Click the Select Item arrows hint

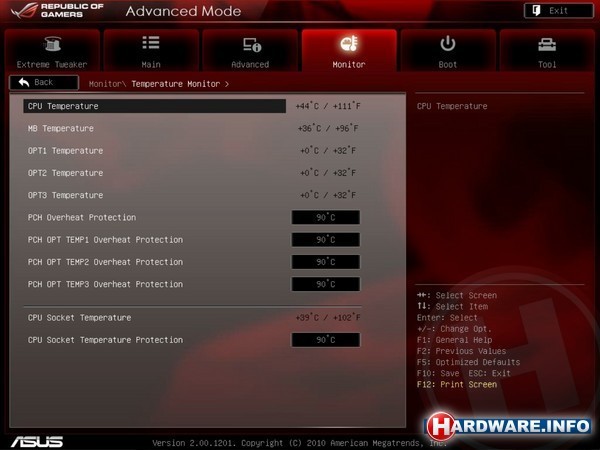pyautogui.click(x=452, y=307)
